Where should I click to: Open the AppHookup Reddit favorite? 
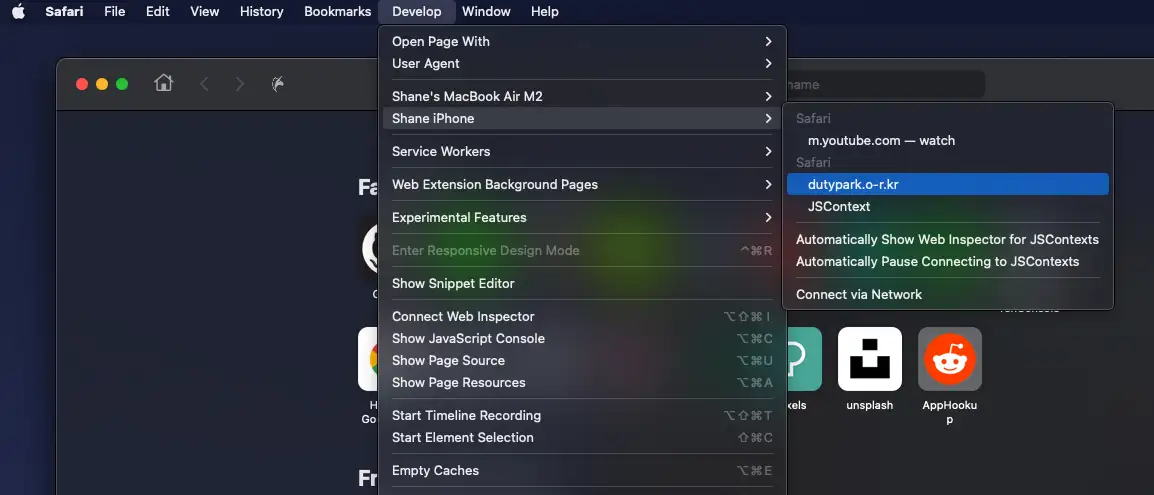tap(949, 359)
